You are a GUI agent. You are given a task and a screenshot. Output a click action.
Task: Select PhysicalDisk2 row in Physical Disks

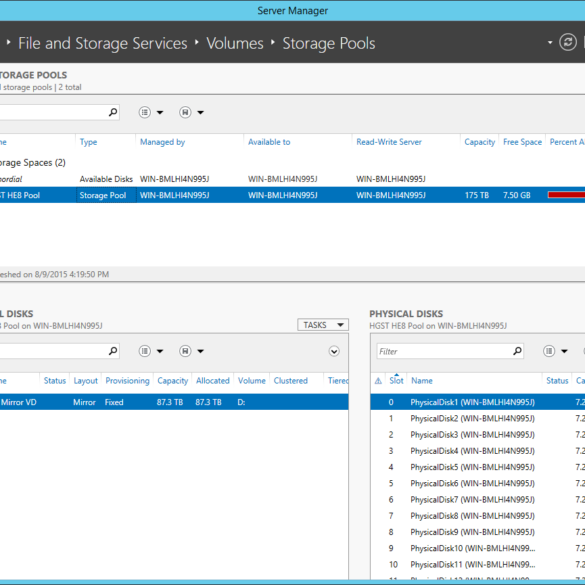pyautogui.click(x=478, y=419)
